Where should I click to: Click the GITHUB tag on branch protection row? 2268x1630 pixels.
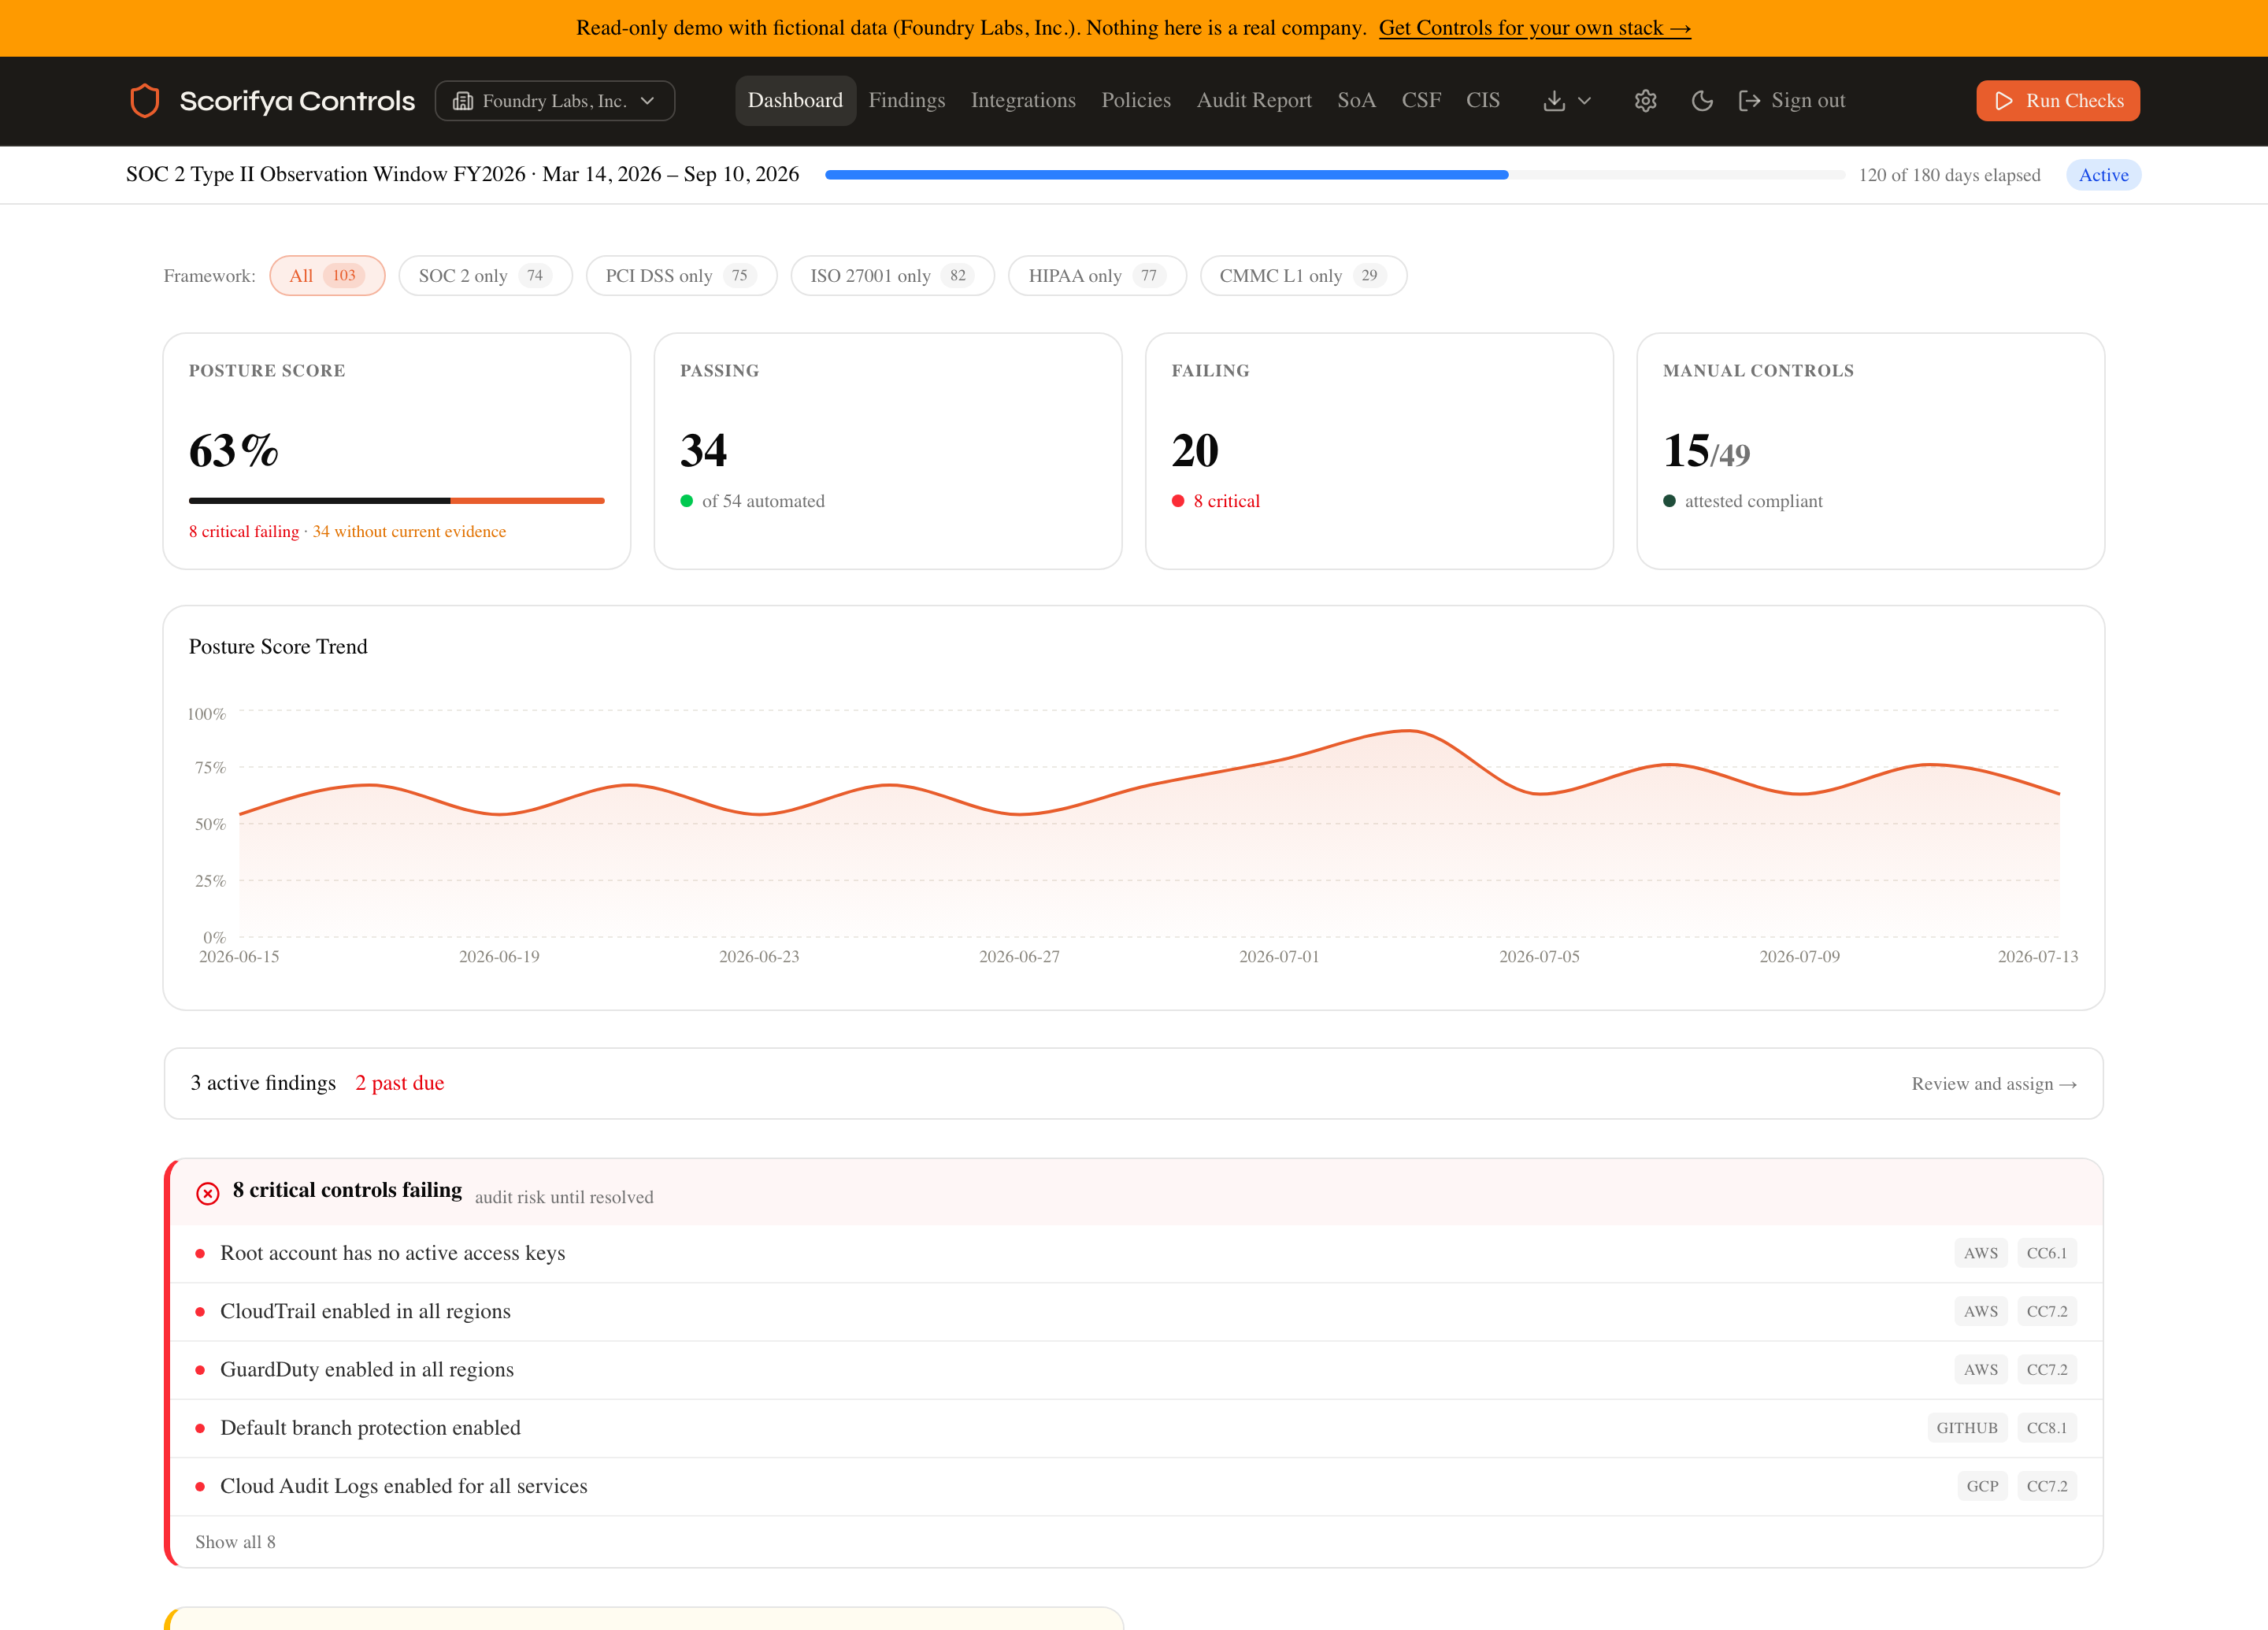coord(1966,1428)
